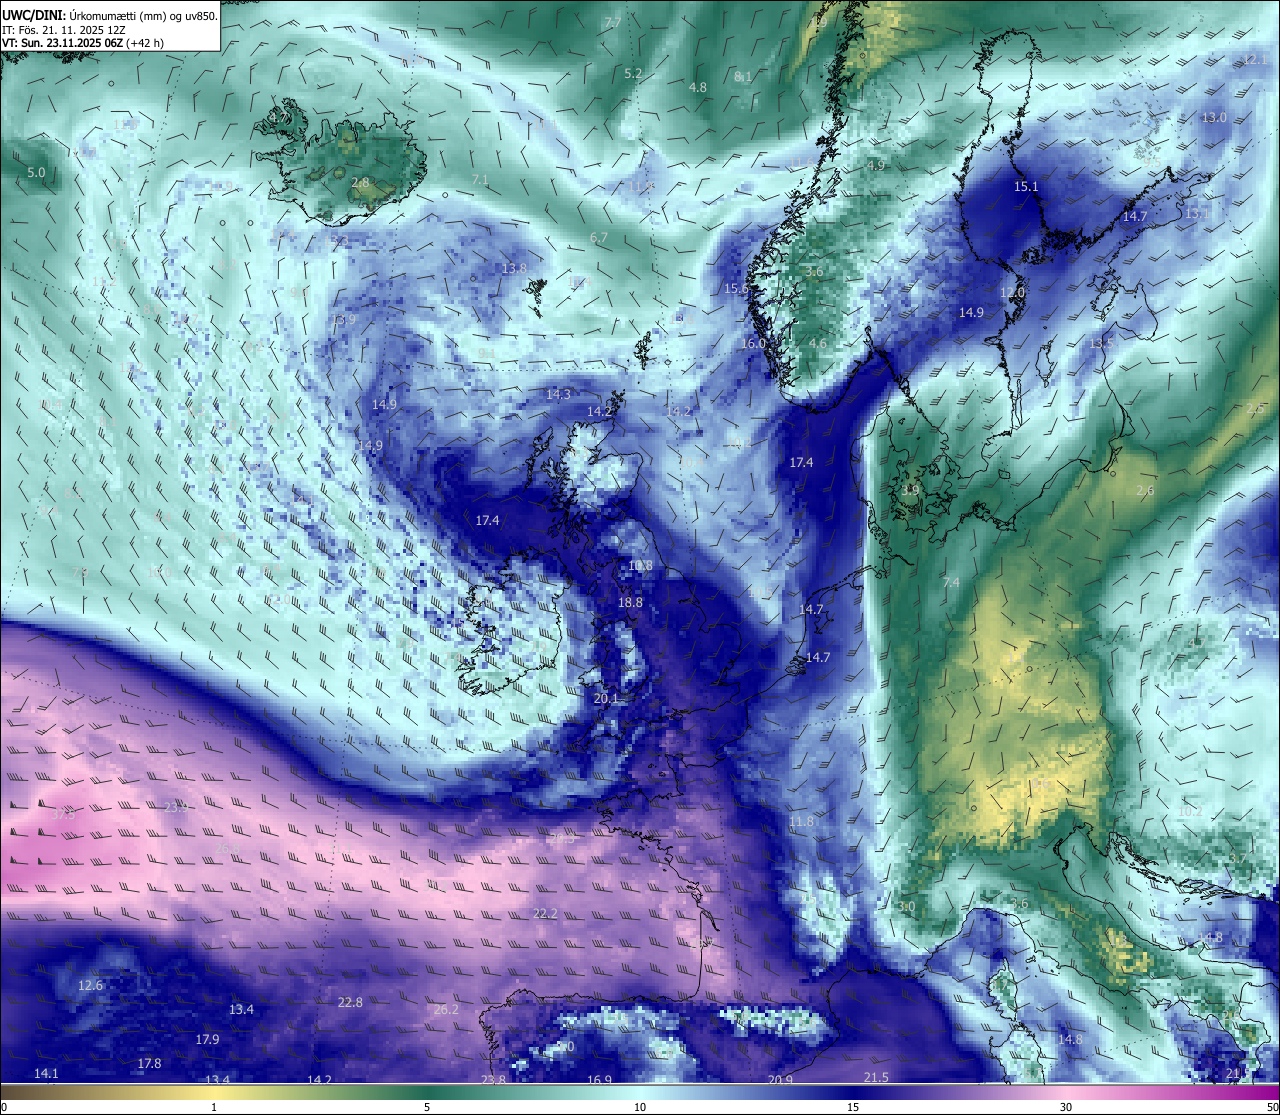Click the 16.0 value off southwest Norway

click(x=753, y=344)
